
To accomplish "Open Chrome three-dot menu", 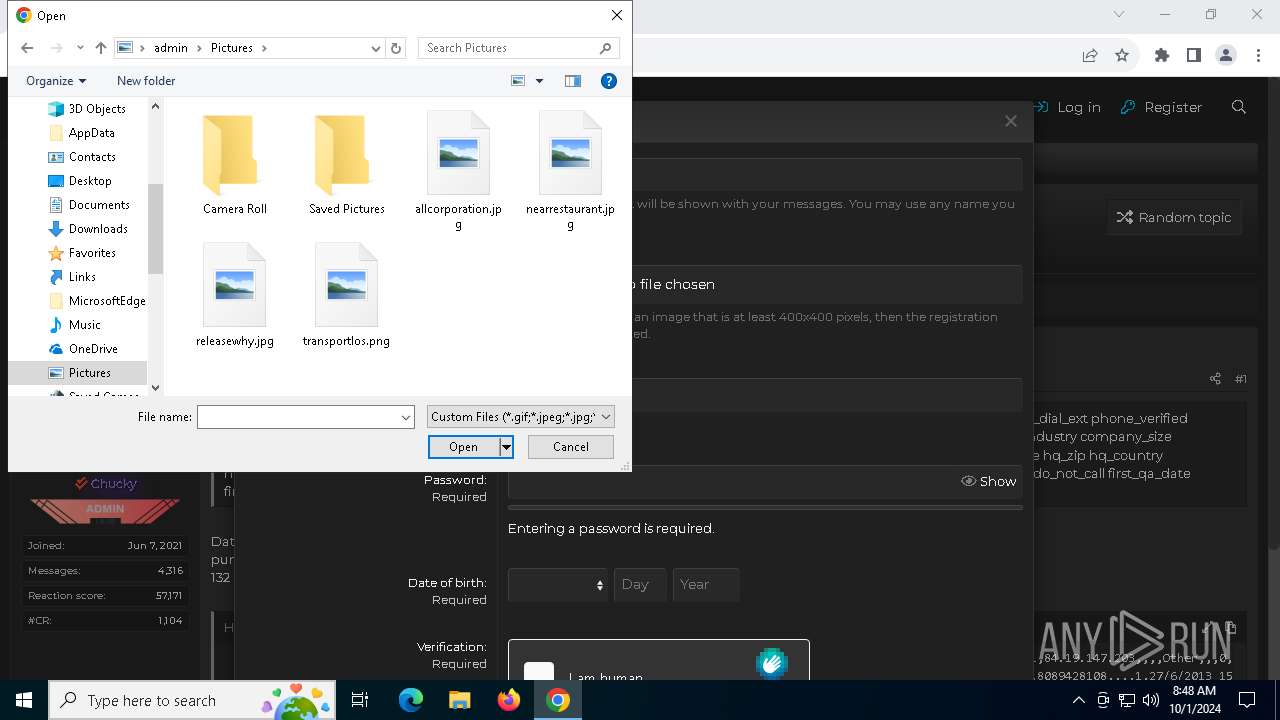I will coord(1257,56).
